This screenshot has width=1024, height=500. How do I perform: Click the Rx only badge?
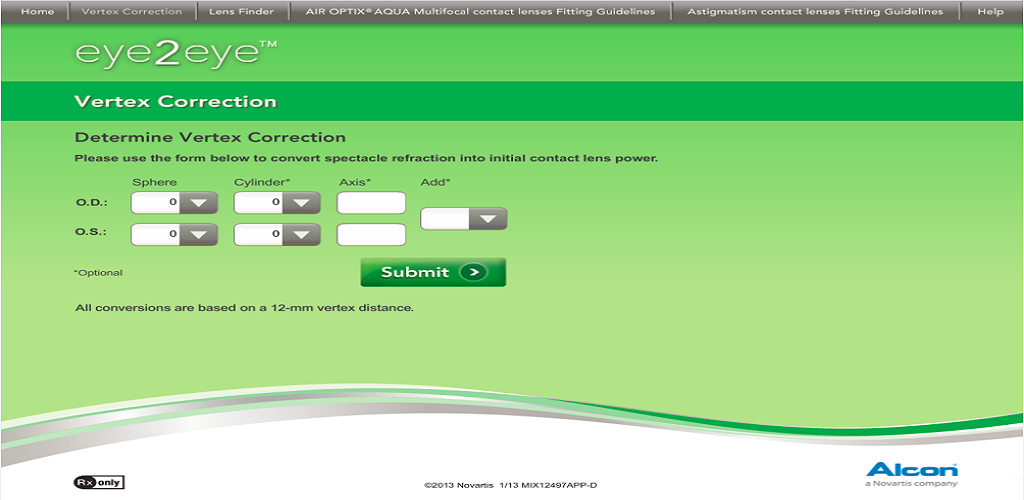click(99, 483)
